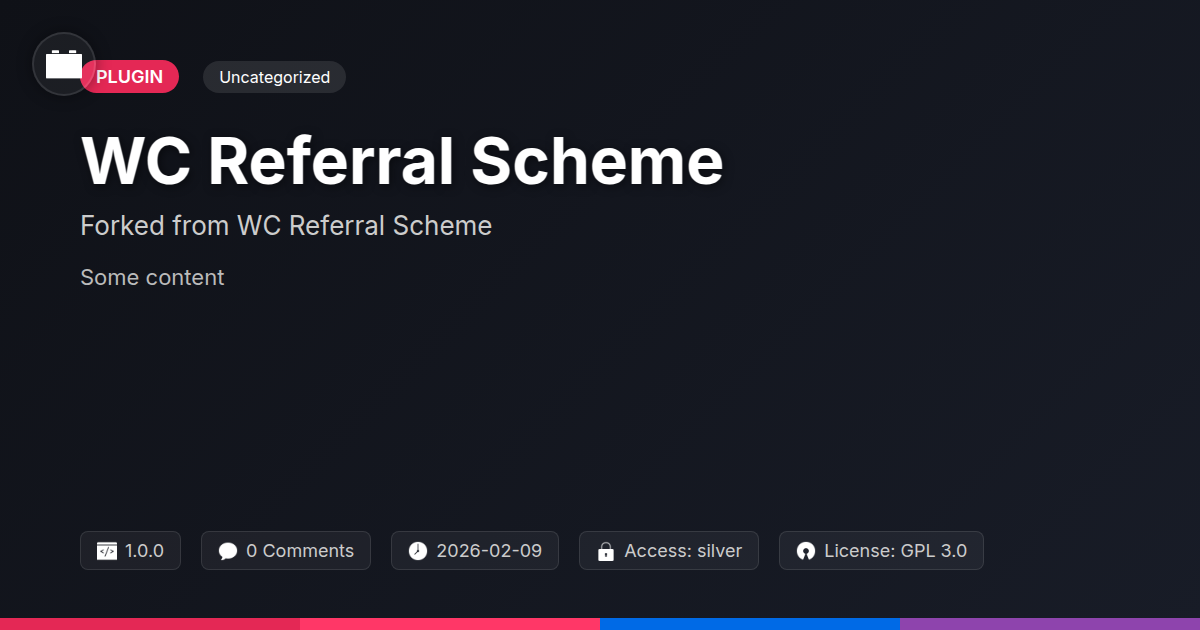The width and height of the screenshot is (1200, 630).
Task: Click the 1.0.0 version badge
Action: click(130, 551)
